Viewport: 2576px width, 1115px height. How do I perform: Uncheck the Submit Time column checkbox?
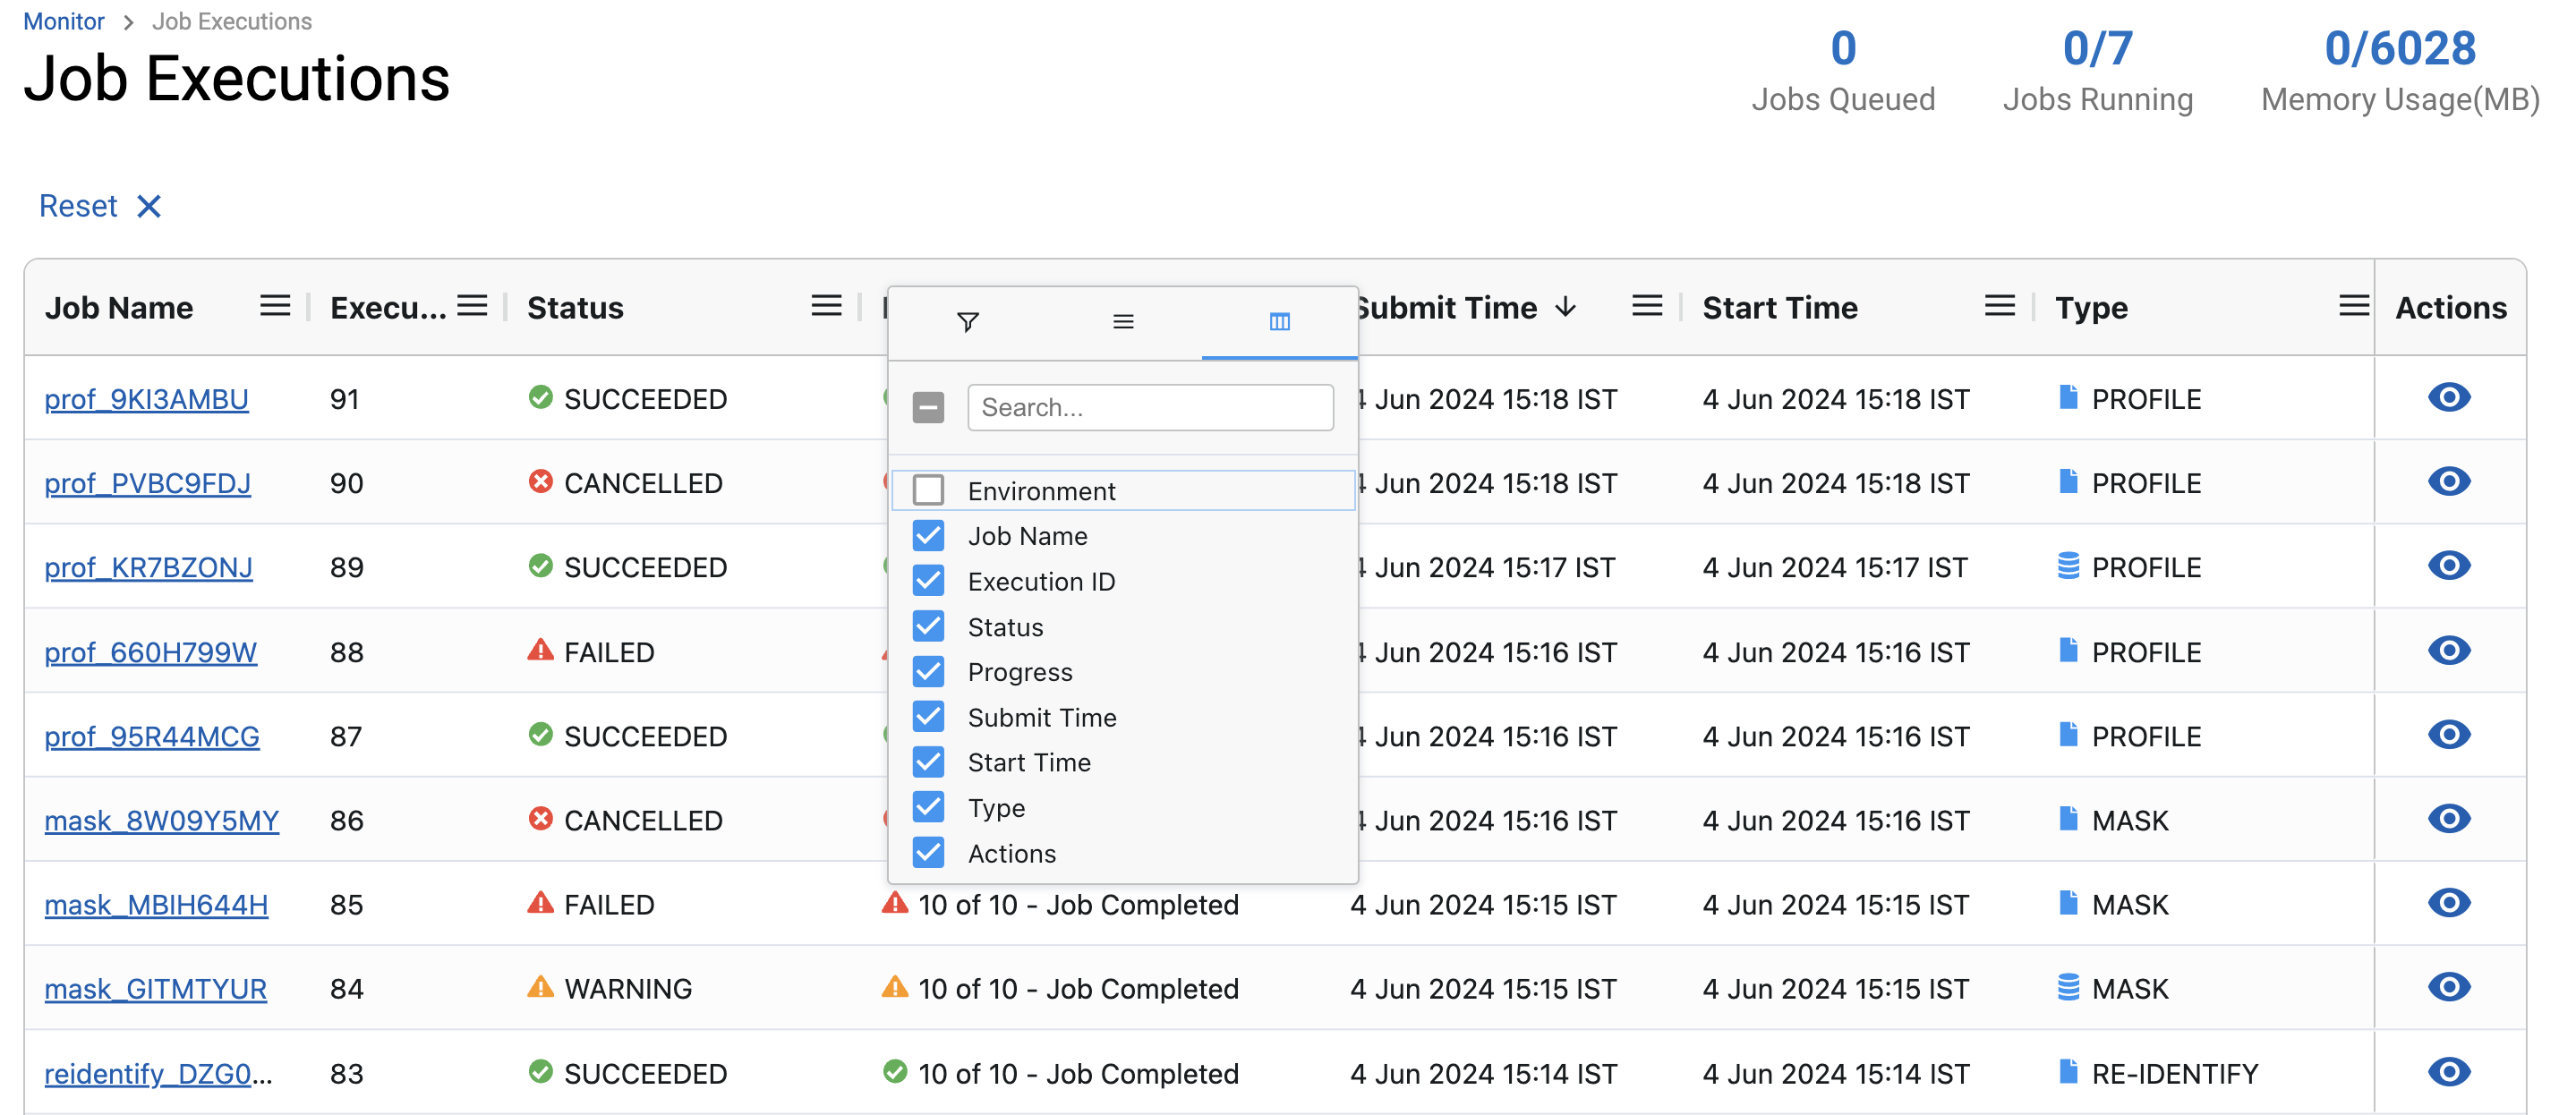pyautogui.click(x=928, y=716)
